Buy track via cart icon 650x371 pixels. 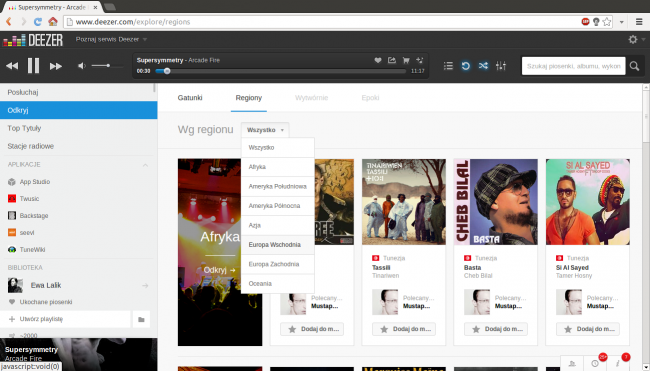pyautogui.click(x=406, y=60)
